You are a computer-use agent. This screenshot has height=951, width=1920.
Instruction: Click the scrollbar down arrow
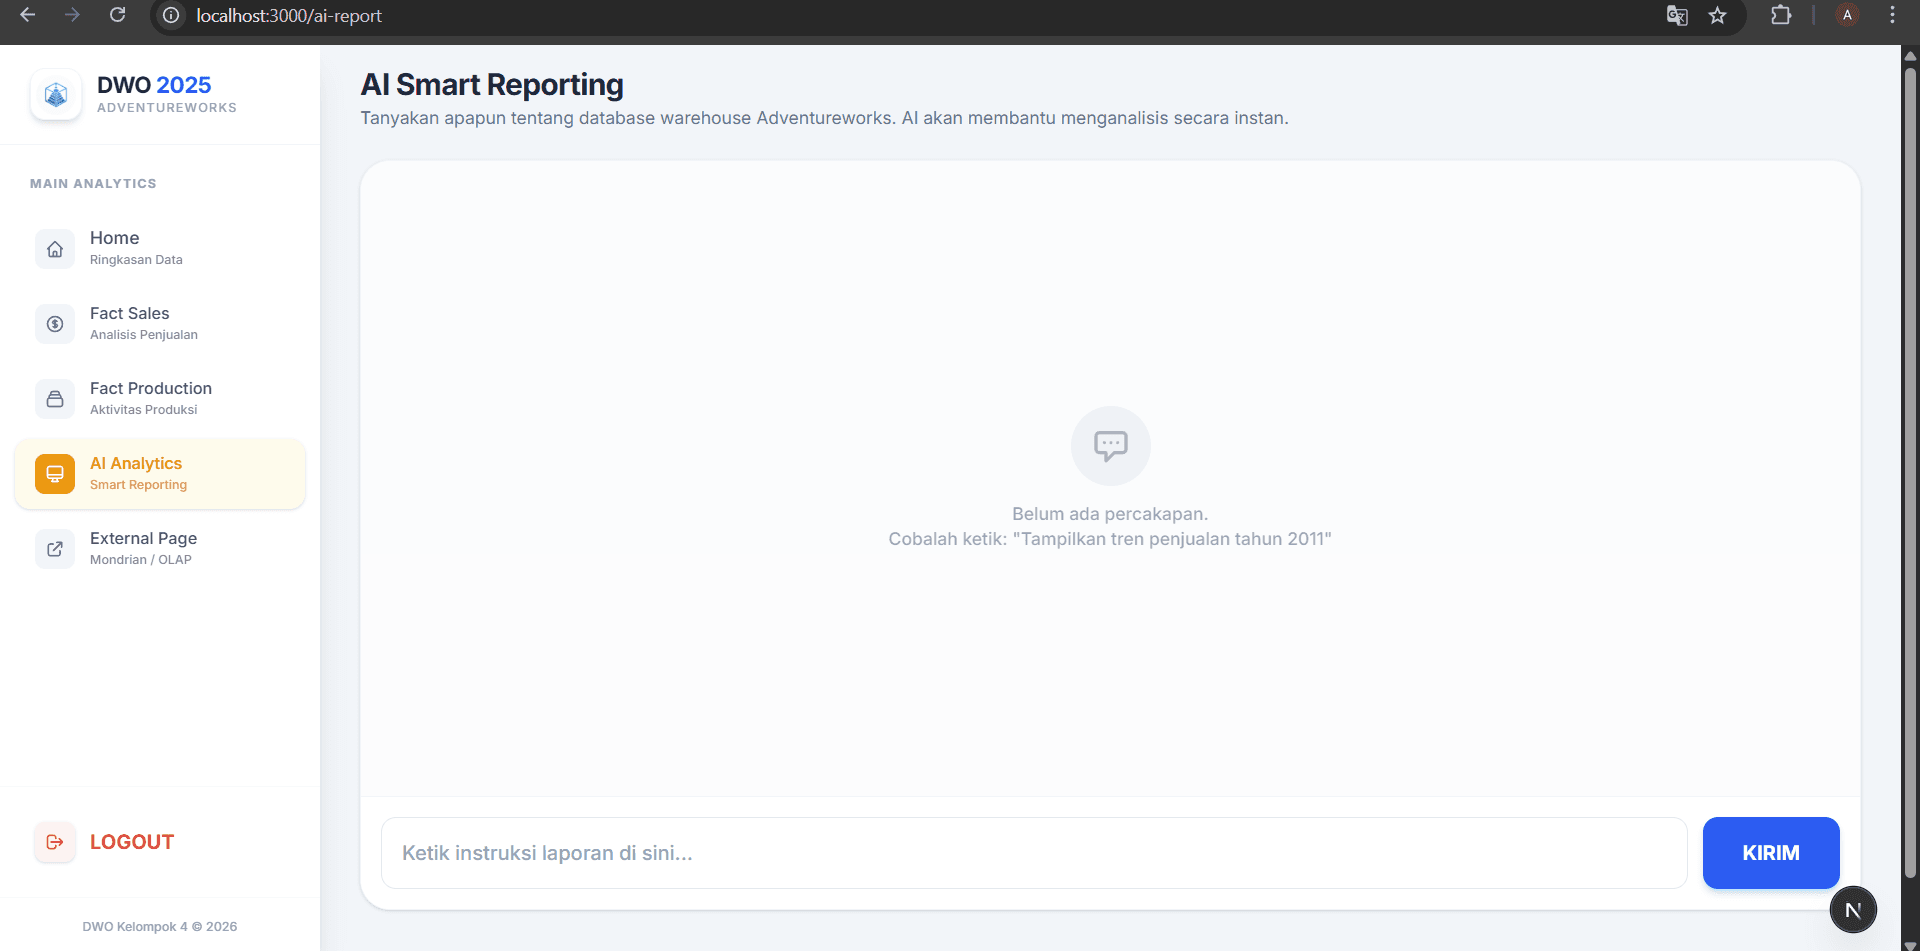[1910, 944]
